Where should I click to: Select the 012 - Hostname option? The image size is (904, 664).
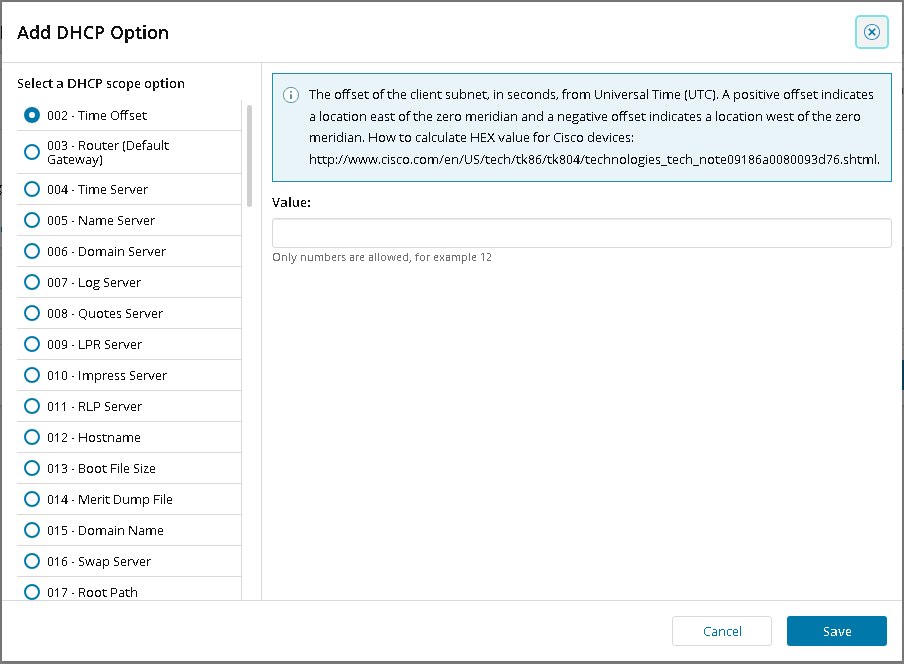[32, 437]
